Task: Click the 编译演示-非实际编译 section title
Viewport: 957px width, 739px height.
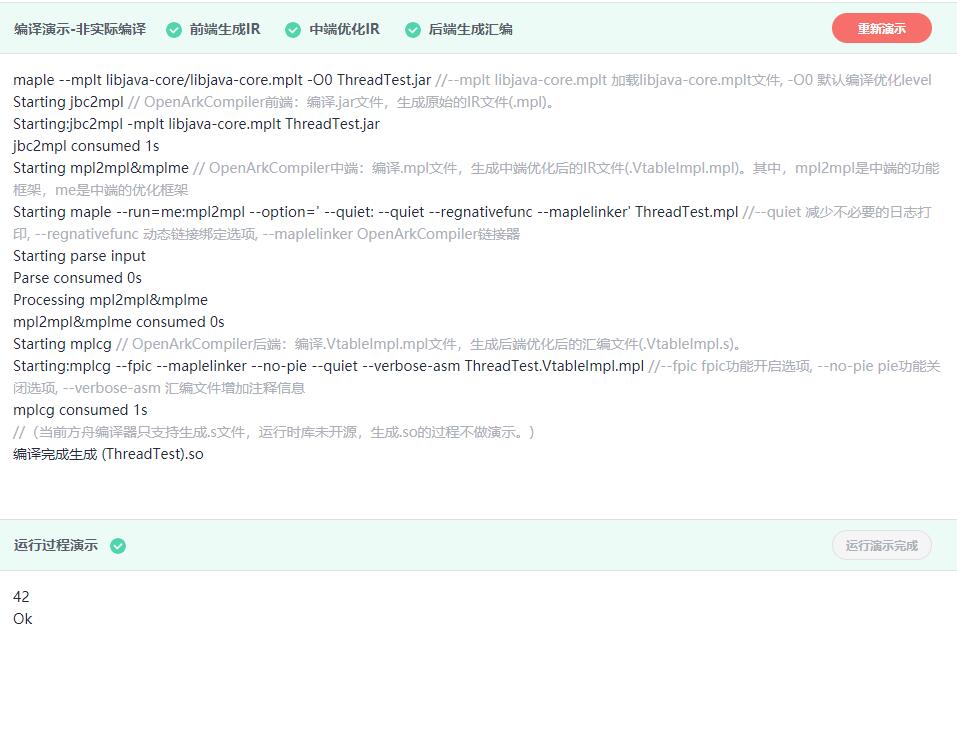Action: point(80,30)
